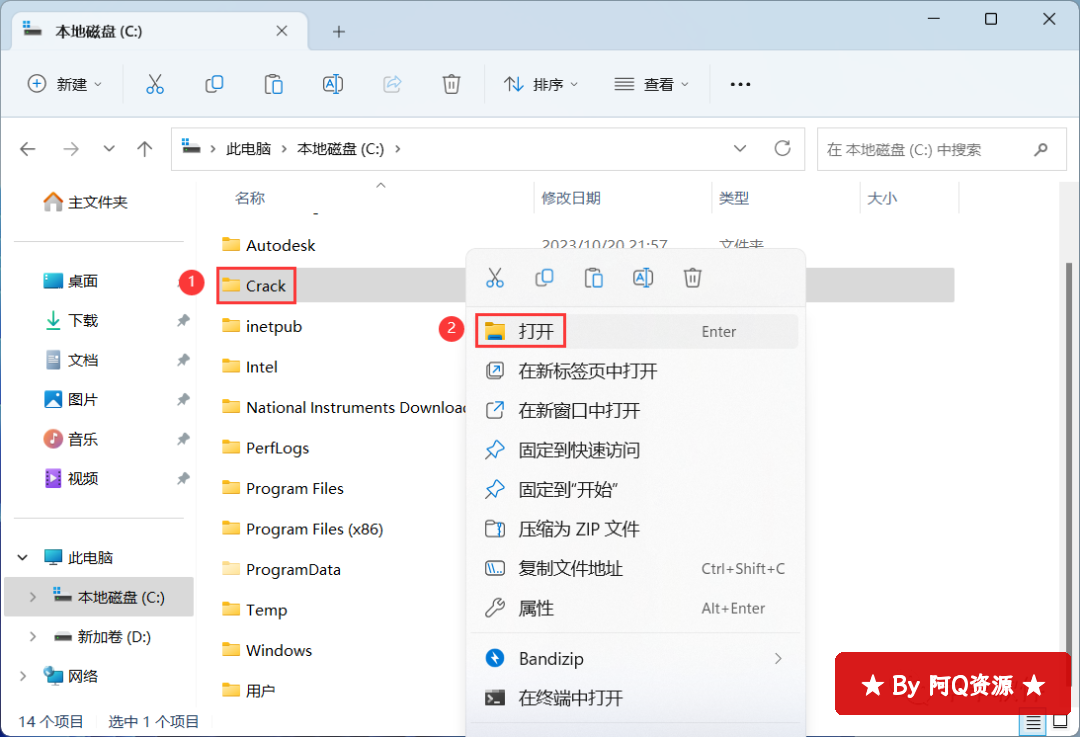Screen dimensions: 1080x737
Task: Open the New item dropdown
Action: [65, 85]
